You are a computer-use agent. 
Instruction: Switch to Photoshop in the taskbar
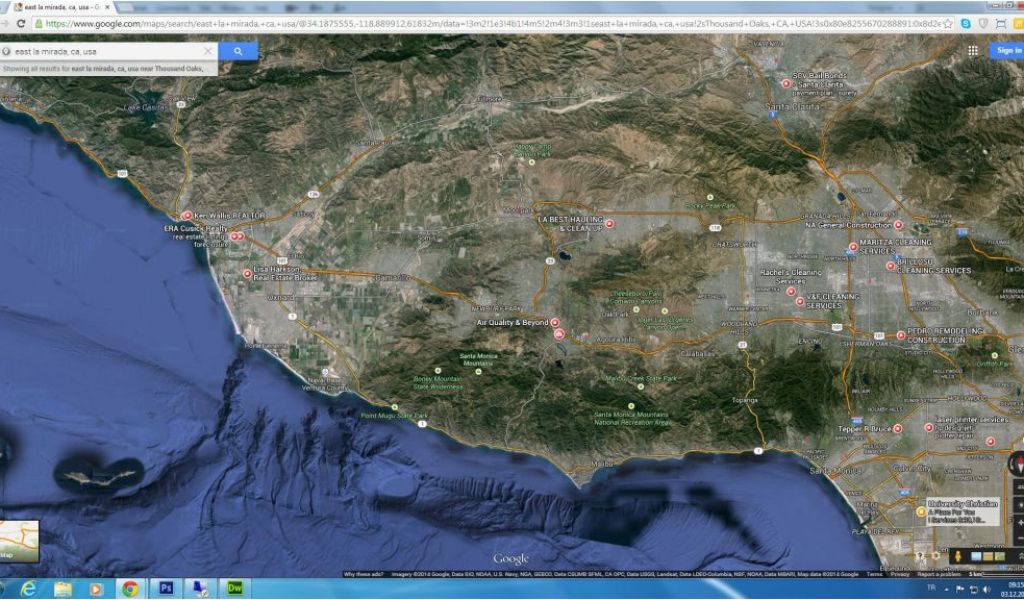(x=166, y=588)
